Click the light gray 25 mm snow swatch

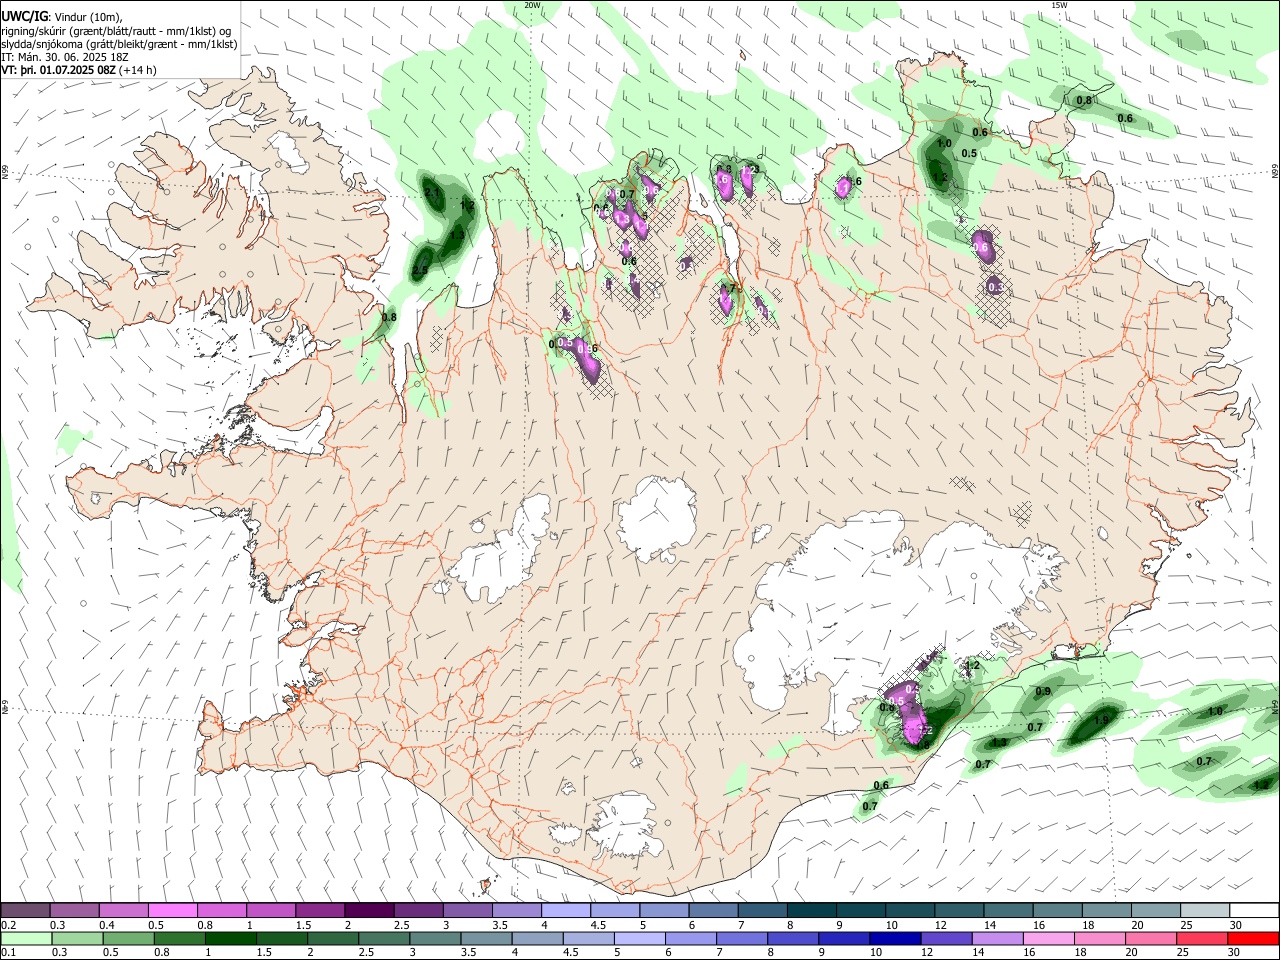click(x=1205, y=911)
